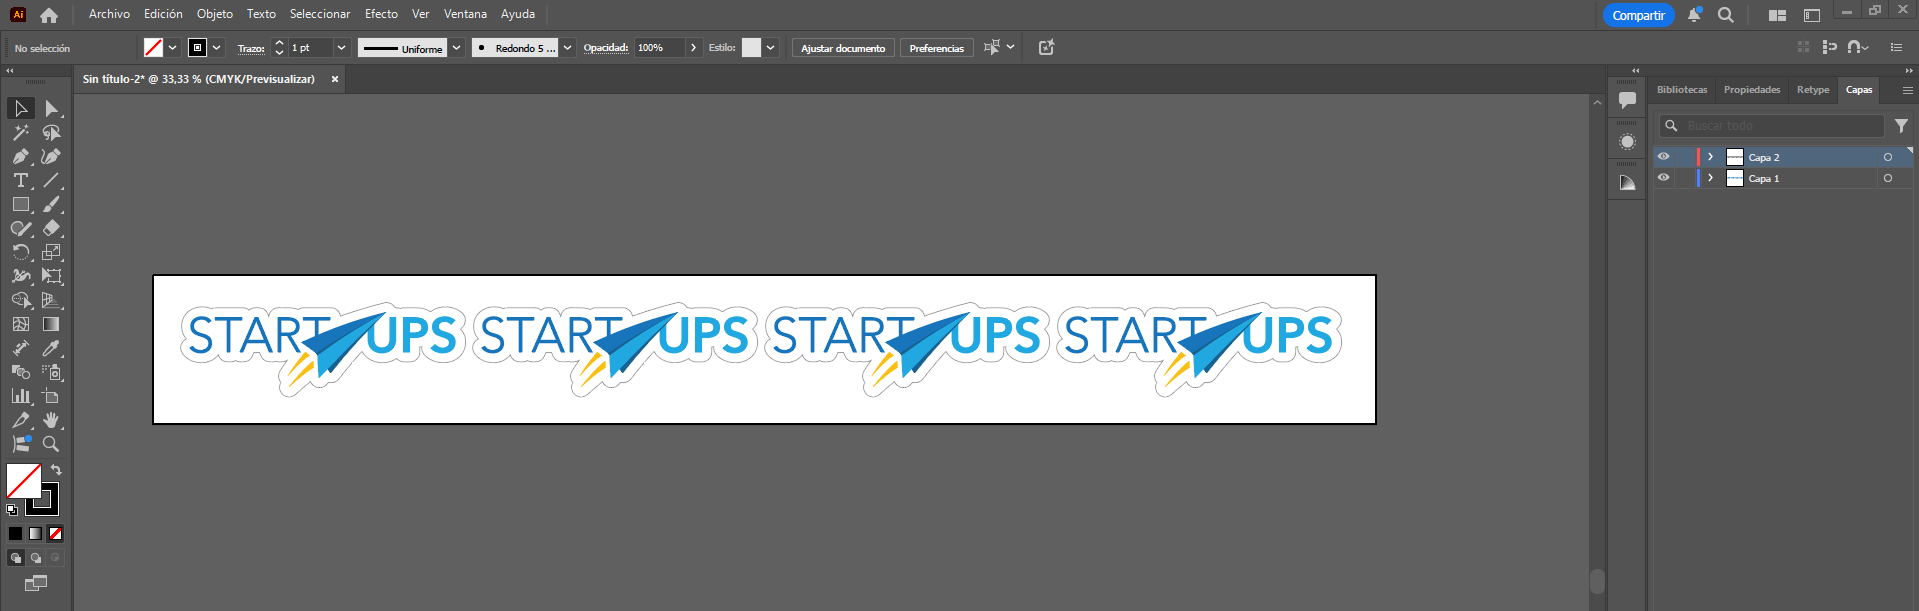Select the Shaper tool

(20, 228)
